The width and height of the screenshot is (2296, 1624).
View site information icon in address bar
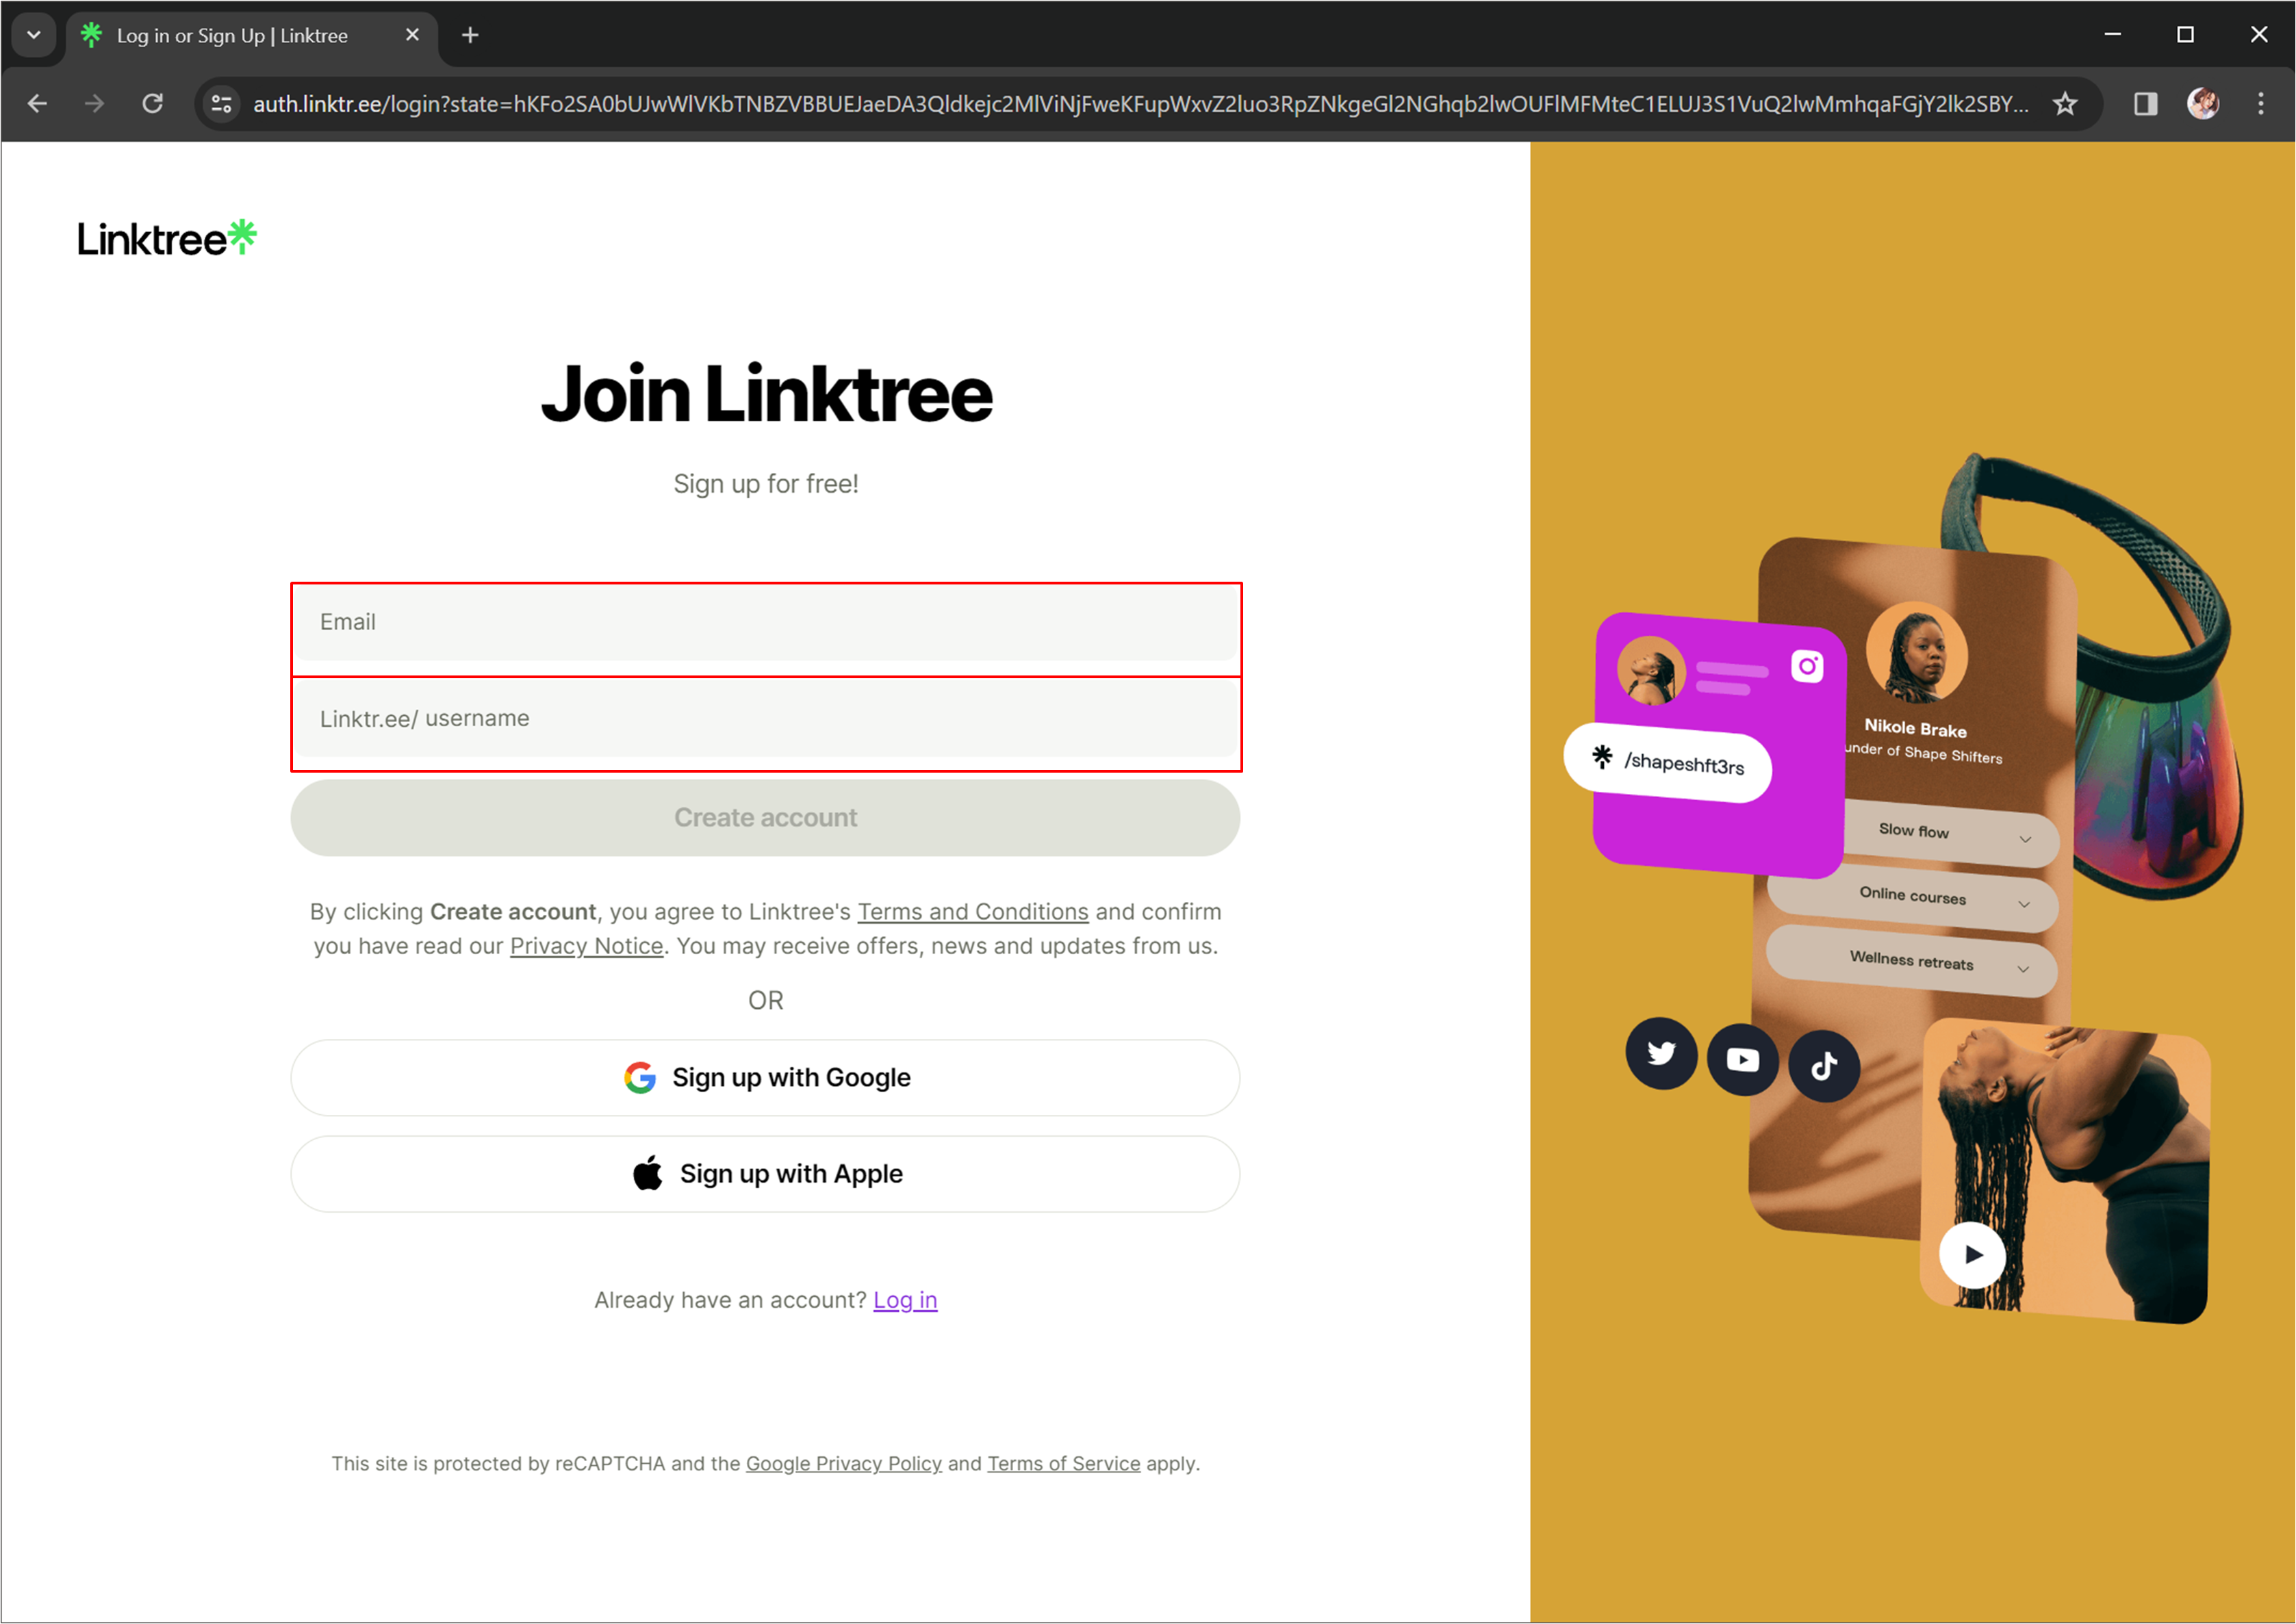click(222, 104)
